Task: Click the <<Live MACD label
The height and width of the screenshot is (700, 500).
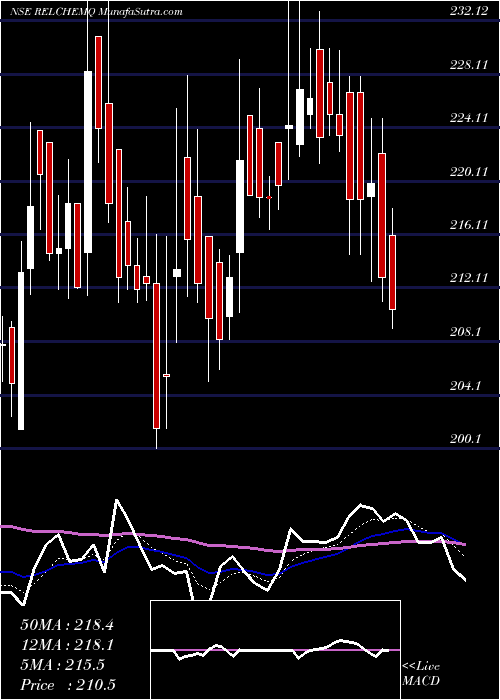Action: (x=421, y=674)
